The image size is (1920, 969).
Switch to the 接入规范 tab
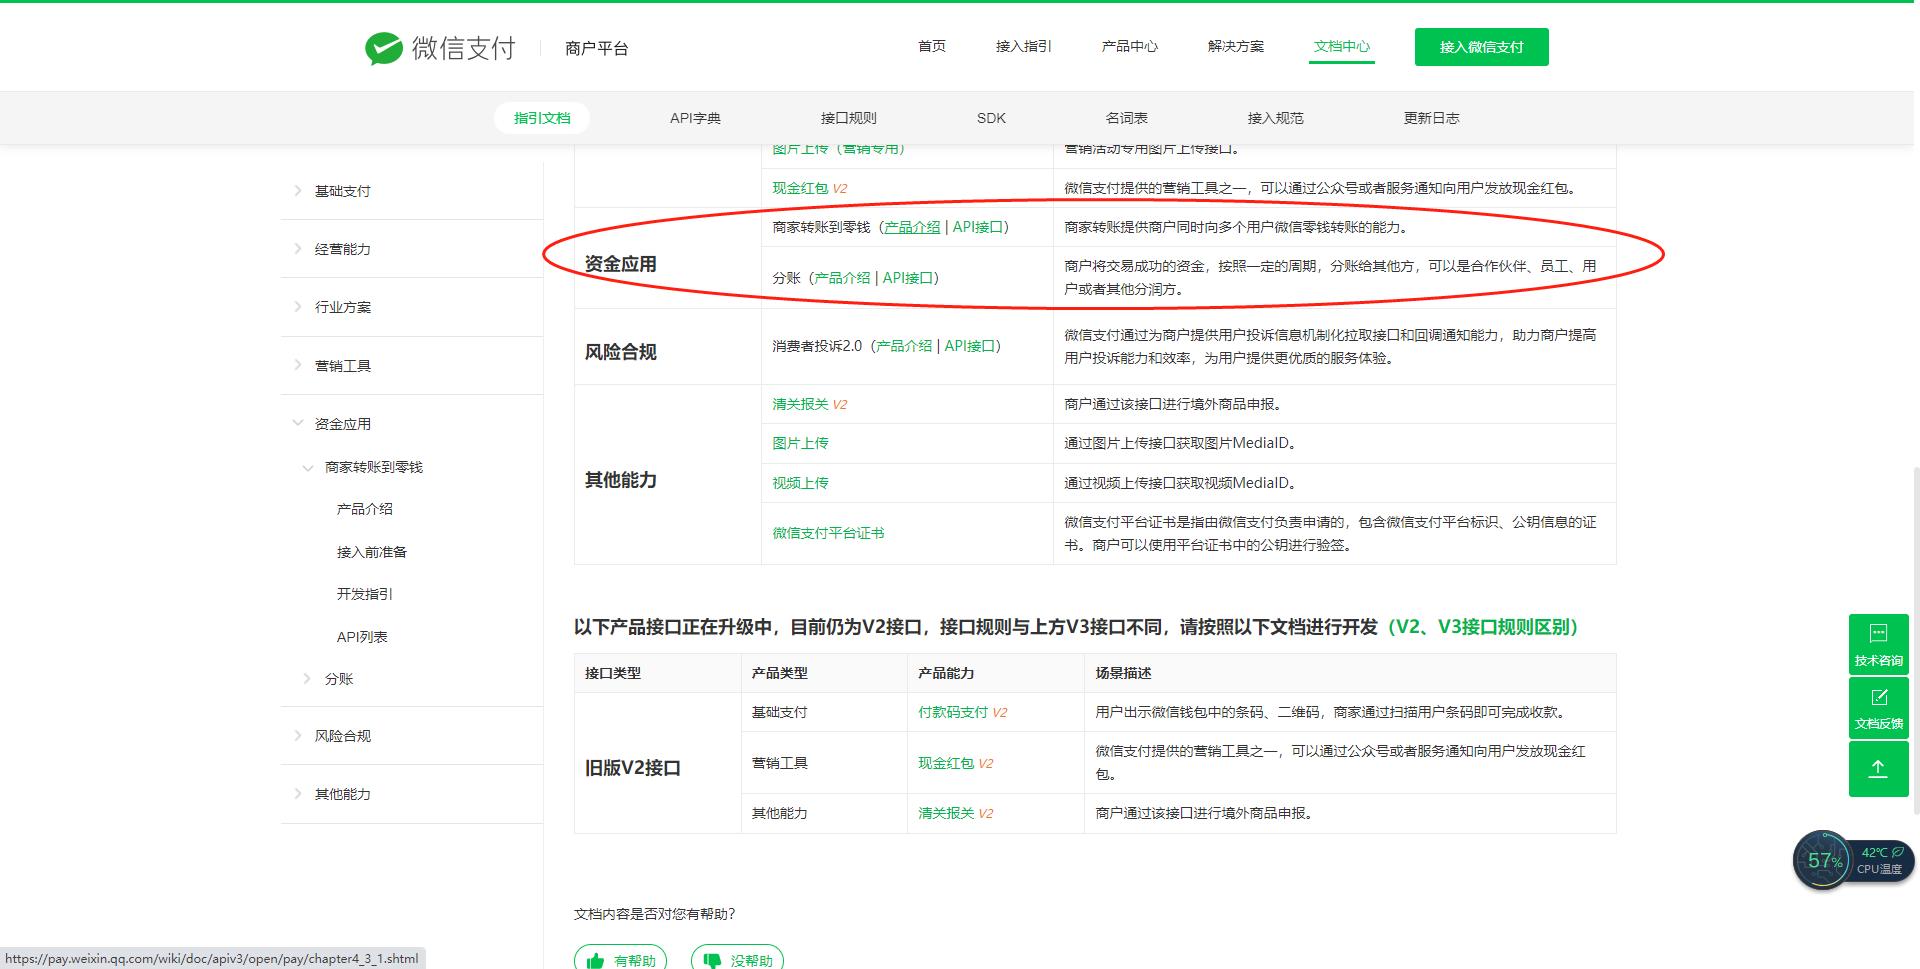pyautogui.click(x=1276, y=118)
